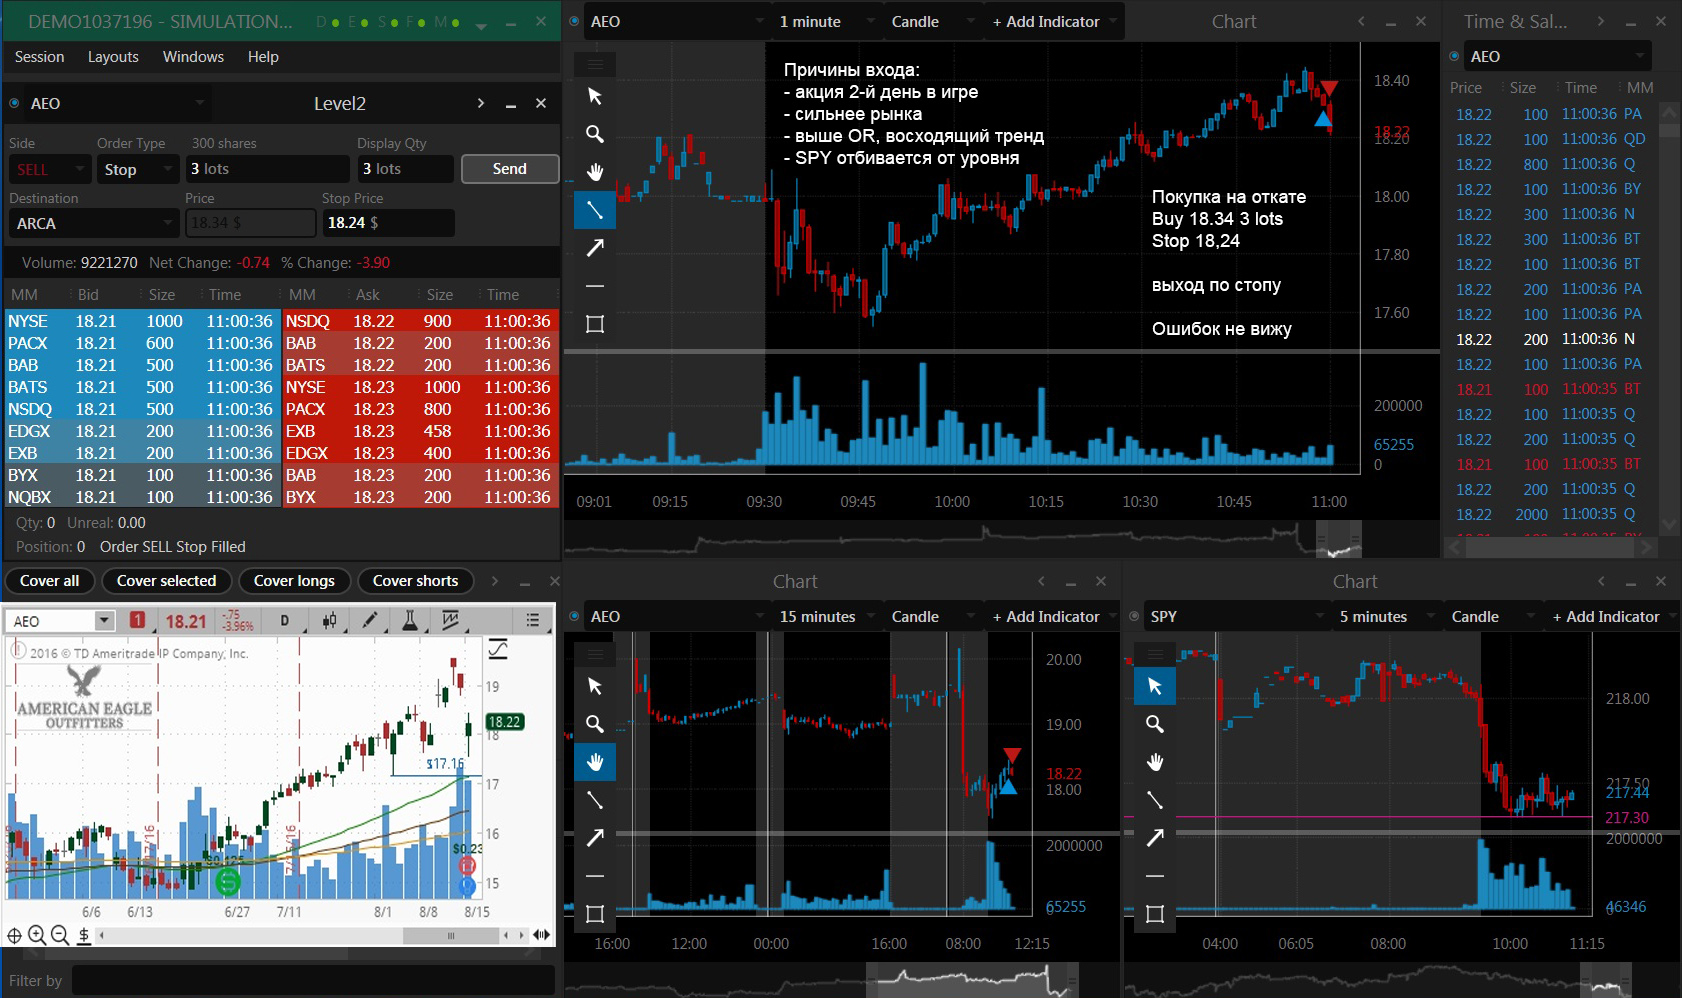Screen dimensions: 1682x998
Task: Toggle the symbol link dot in the Level2 window
Action: point(15,103)
